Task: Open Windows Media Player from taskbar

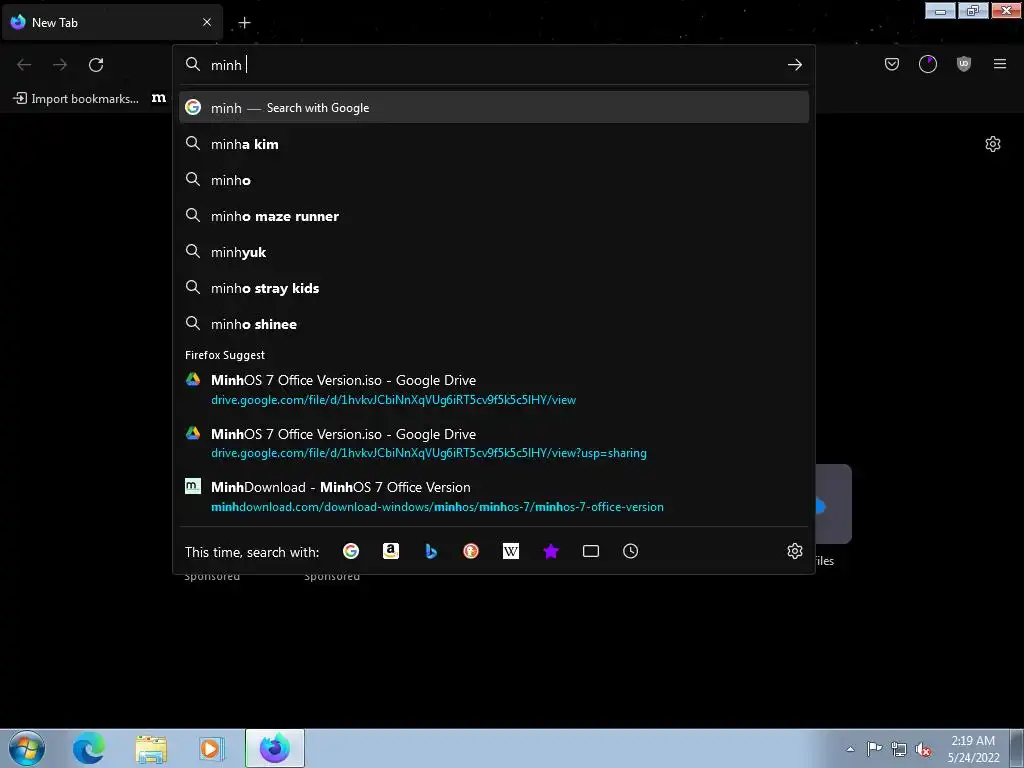Action: click(x=211, y=748)
